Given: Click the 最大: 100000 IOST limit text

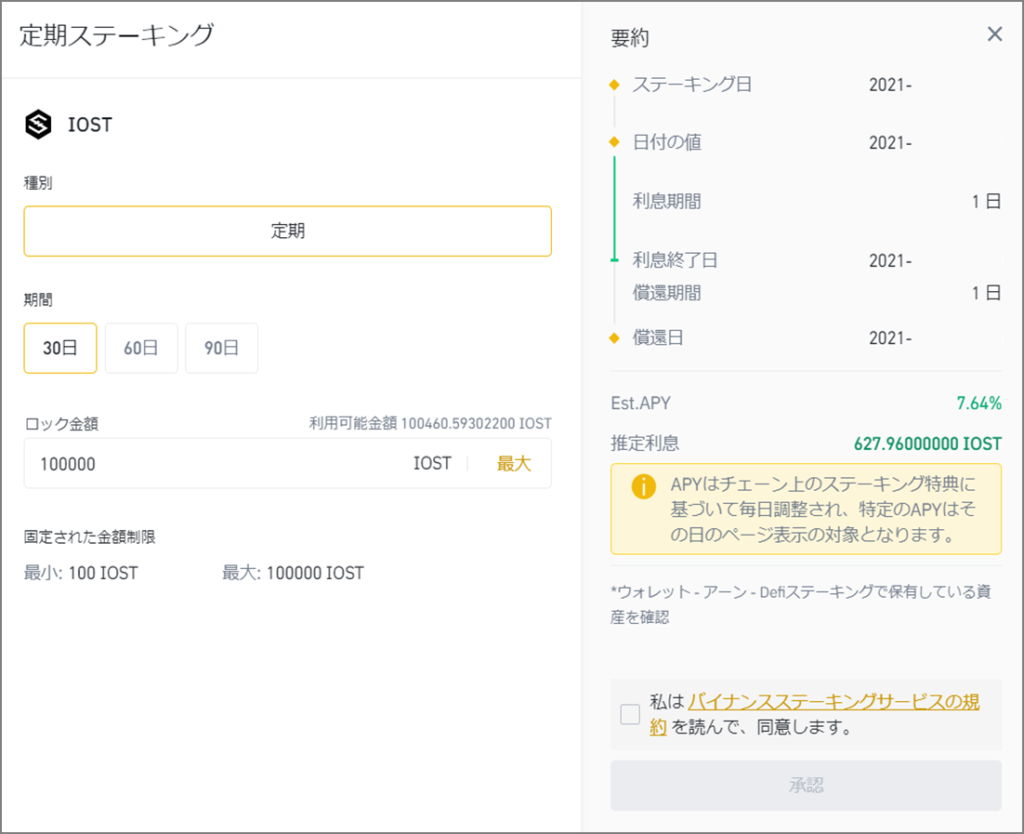Looking at the screenshot, I should (293, 573).
